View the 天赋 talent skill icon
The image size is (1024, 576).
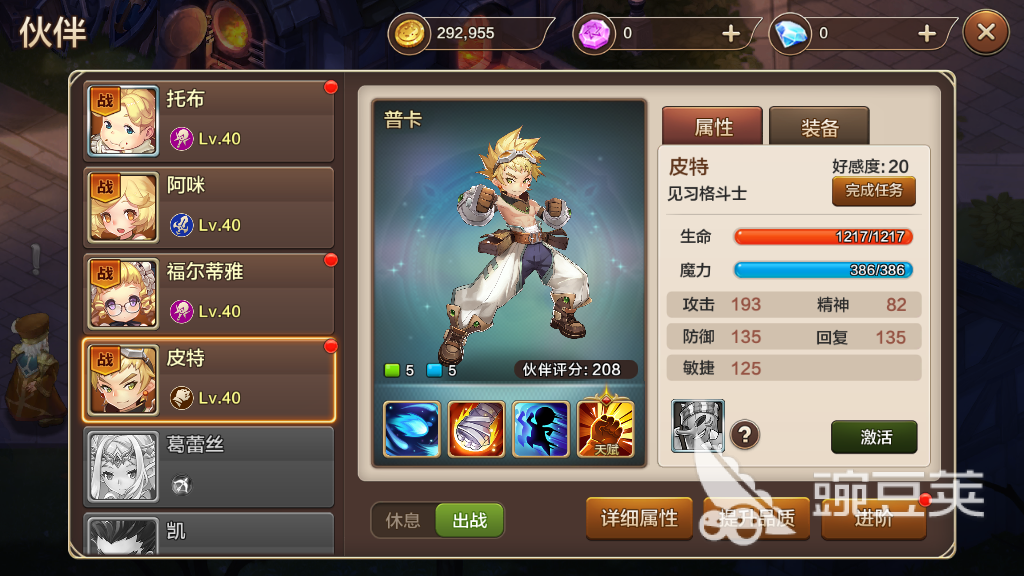tap(605, 428)
